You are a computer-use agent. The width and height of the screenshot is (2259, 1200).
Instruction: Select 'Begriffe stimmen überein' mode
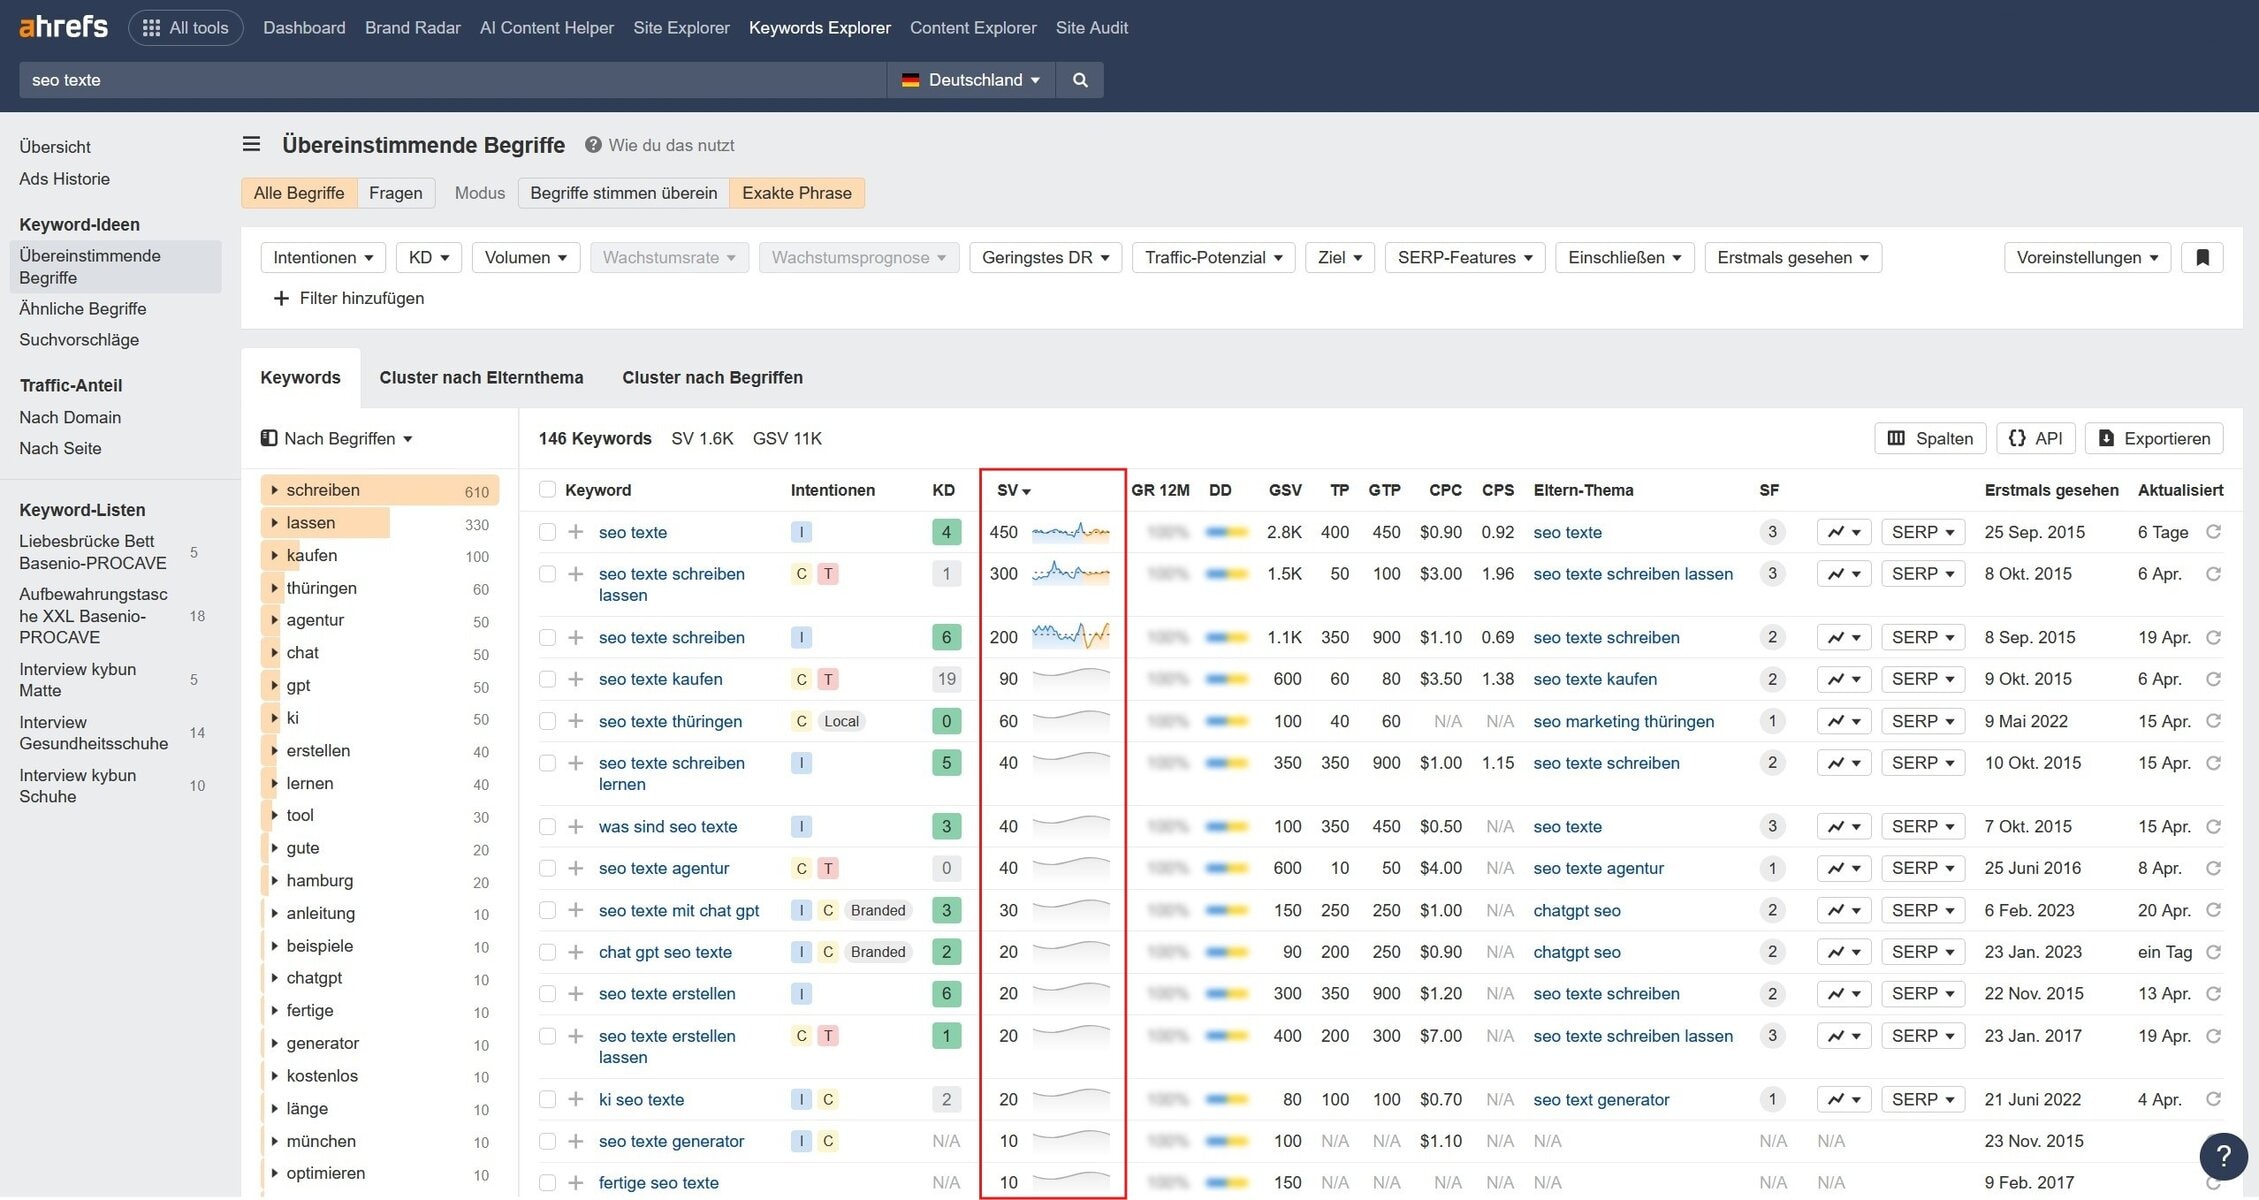[x=623, y=193]
